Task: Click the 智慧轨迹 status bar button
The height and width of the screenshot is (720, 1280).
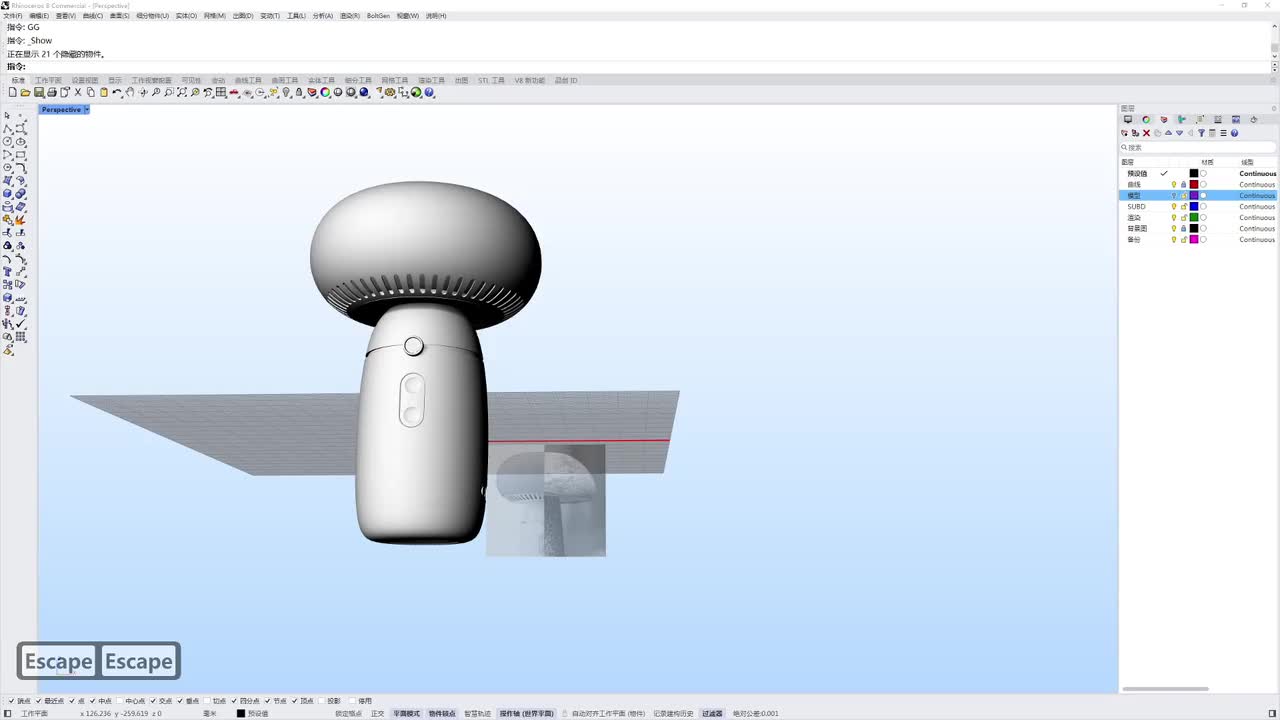Action: 477,713
